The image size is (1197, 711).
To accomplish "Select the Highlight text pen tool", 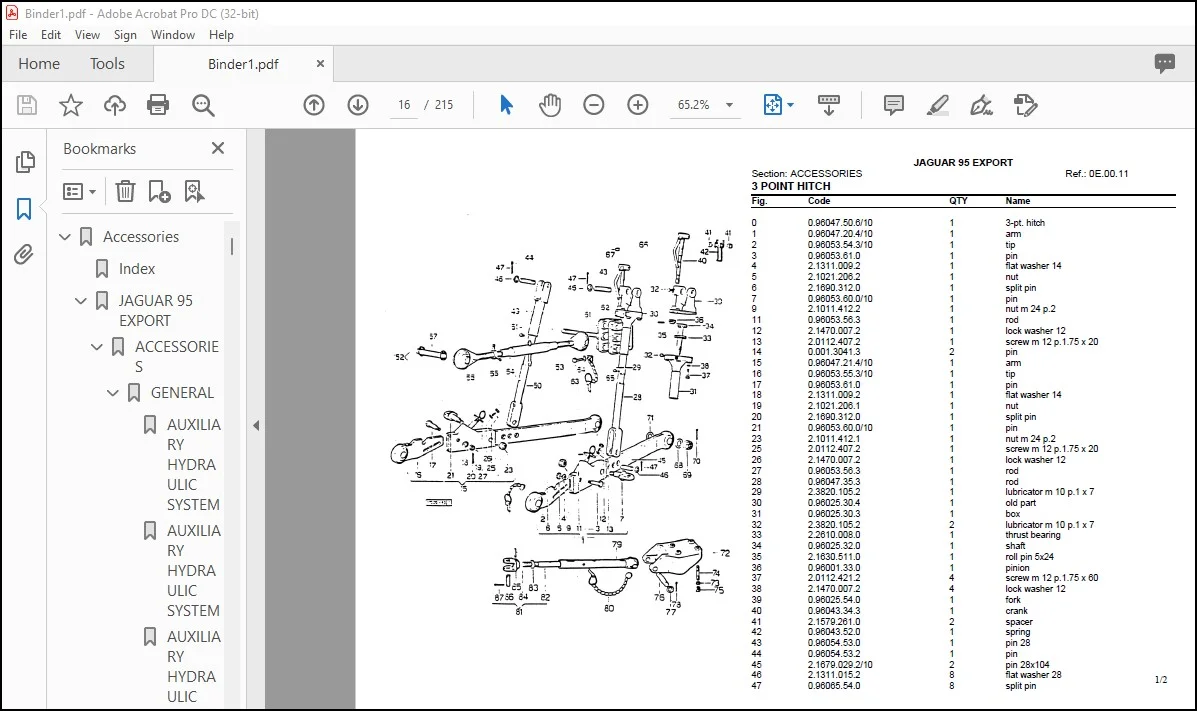I will click(937, 105).
